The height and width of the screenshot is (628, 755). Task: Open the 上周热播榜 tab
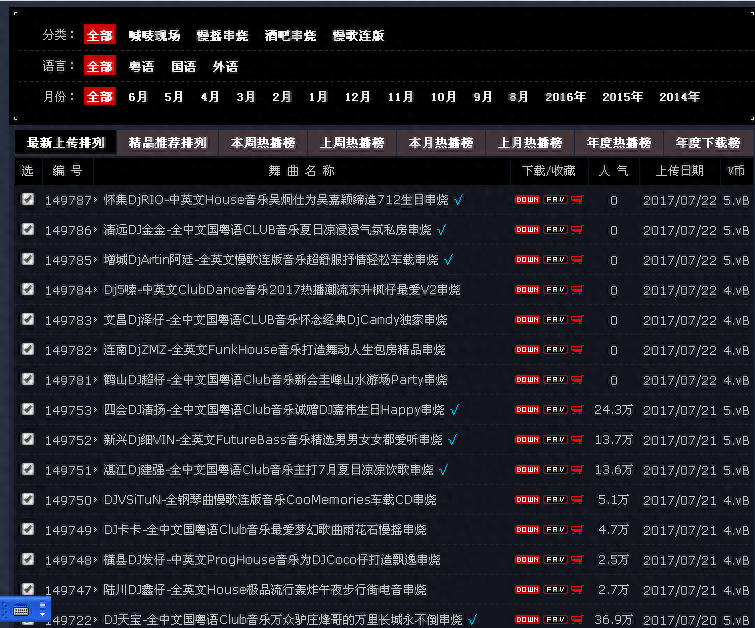352,143
